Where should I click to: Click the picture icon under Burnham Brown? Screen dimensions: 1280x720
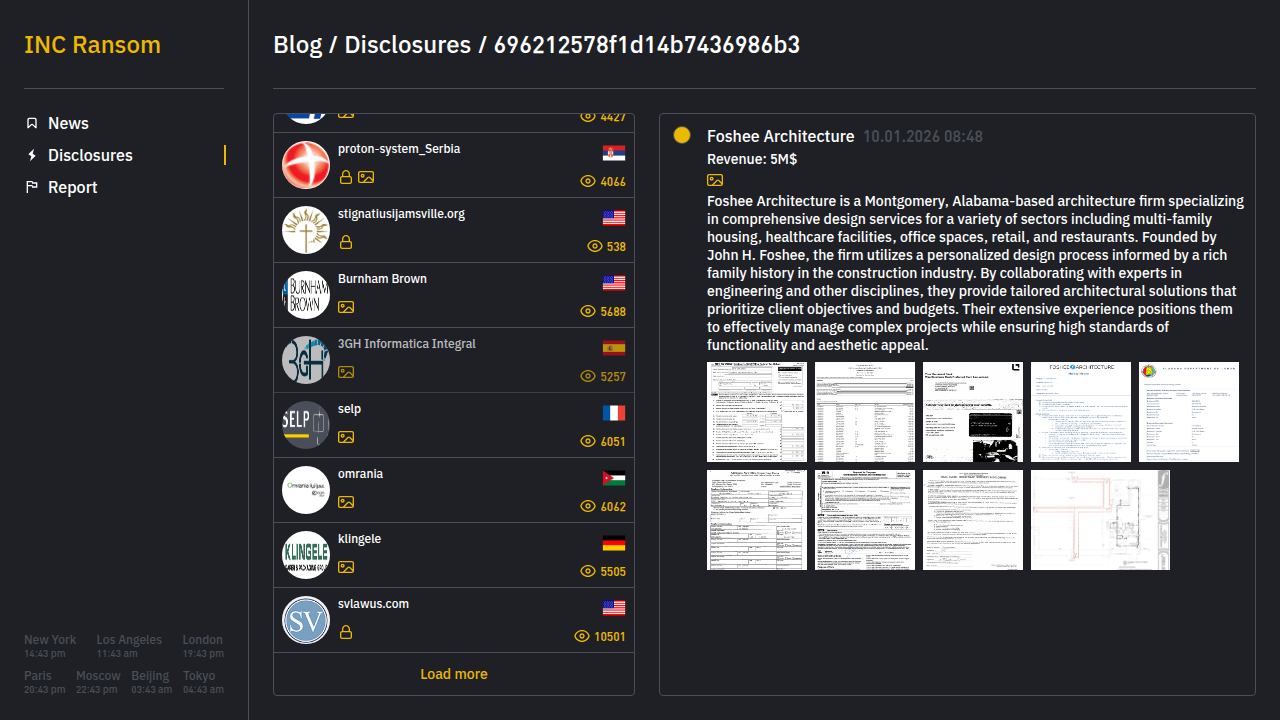coord(346,307)
